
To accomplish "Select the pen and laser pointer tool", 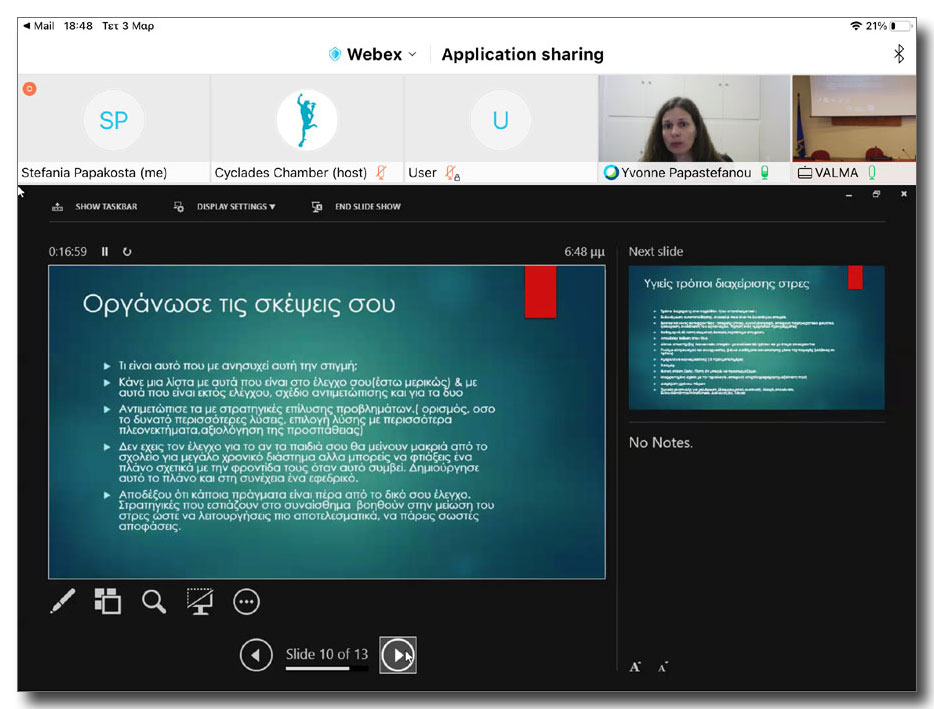I will click(63, 601).
